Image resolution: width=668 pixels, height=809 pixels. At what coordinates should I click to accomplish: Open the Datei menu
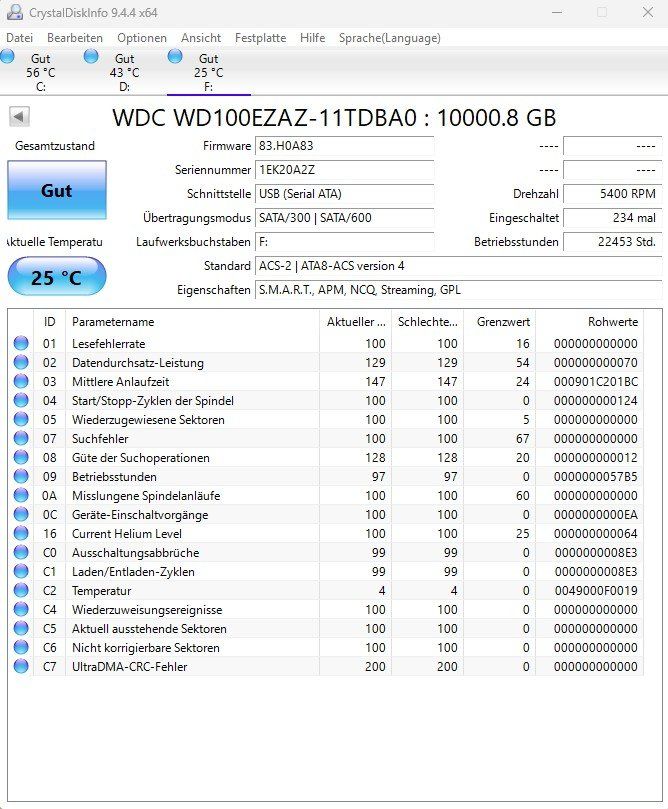pos(20,38)
